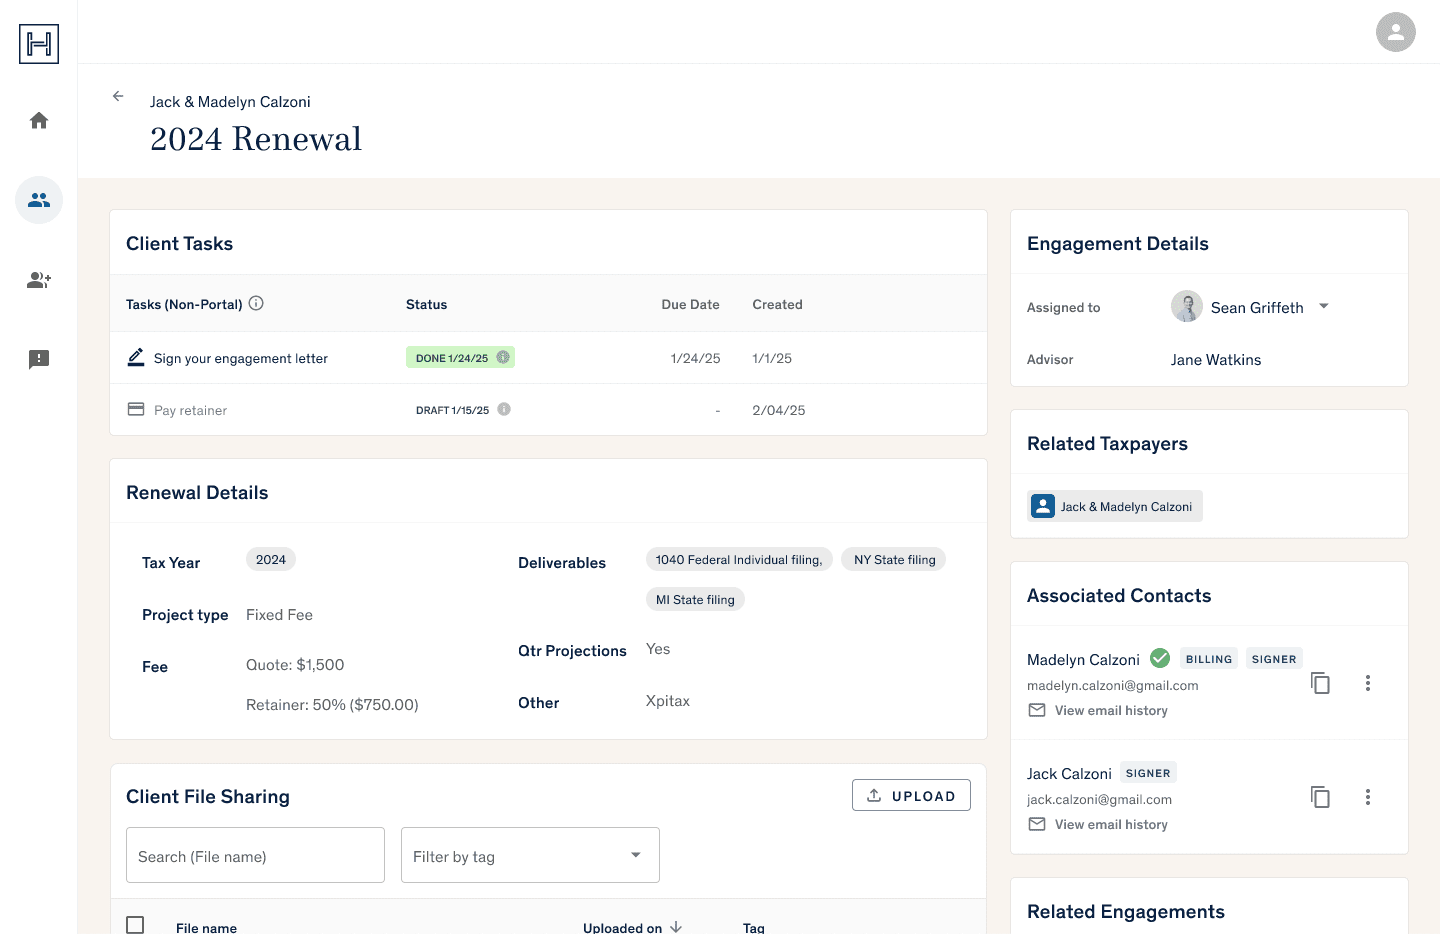Image resolution: width=1440 pixels, height=934 pixels.
Task: Sort by the Uploaded on arrow icon
Action: coord(676,927)
